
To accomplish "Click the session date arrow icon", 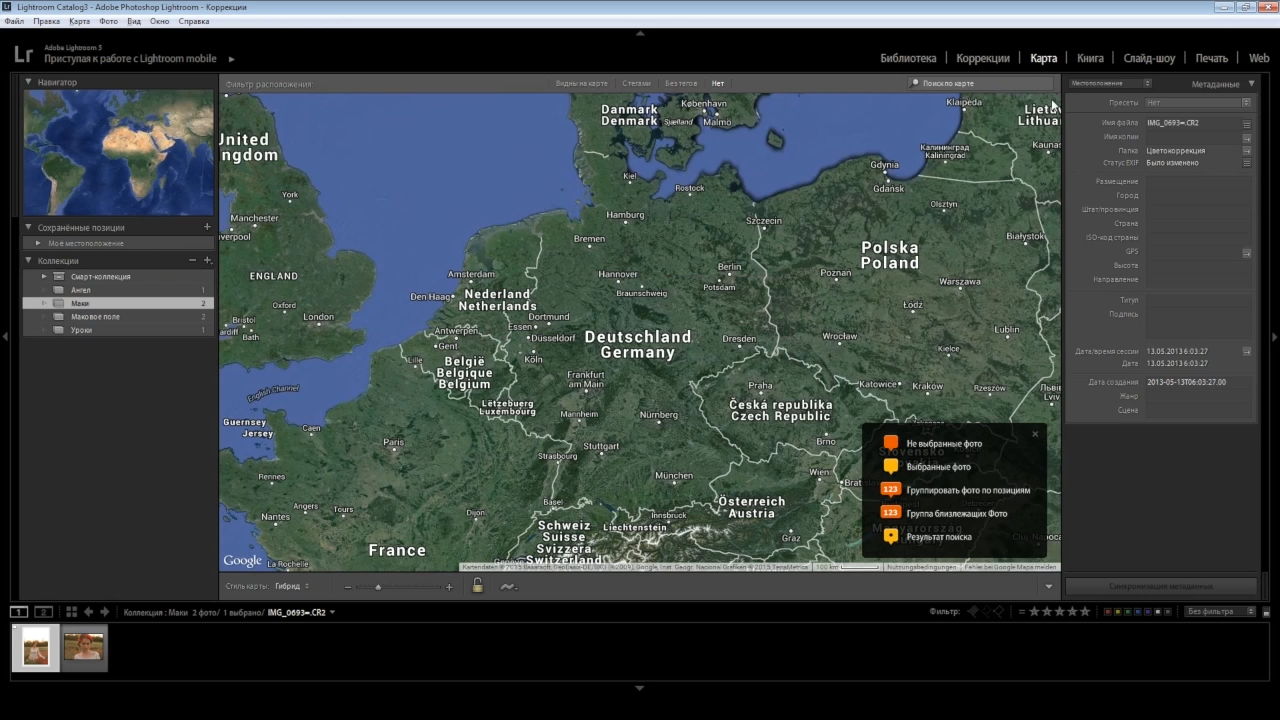I will tap(1247, 351).
